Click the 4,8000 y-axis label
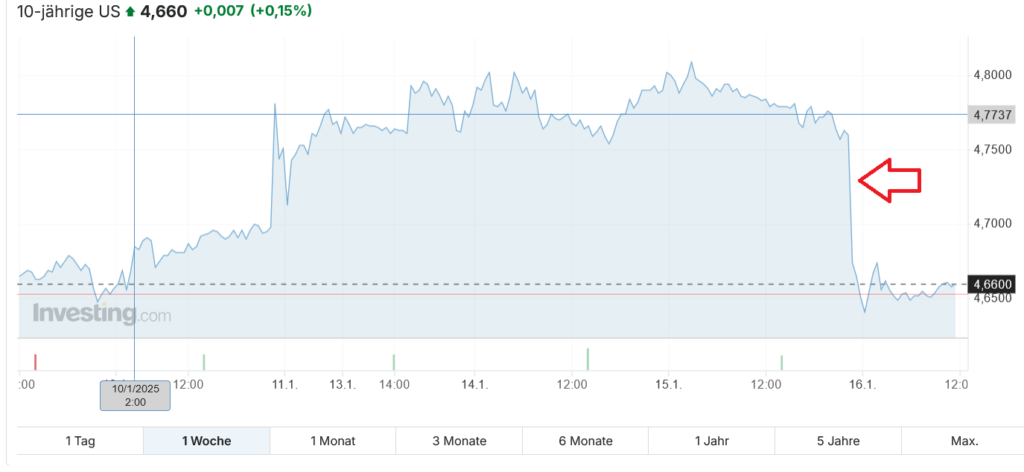Image resolution: width=1024 pixels, height=472 pixels. pos(992,75)
